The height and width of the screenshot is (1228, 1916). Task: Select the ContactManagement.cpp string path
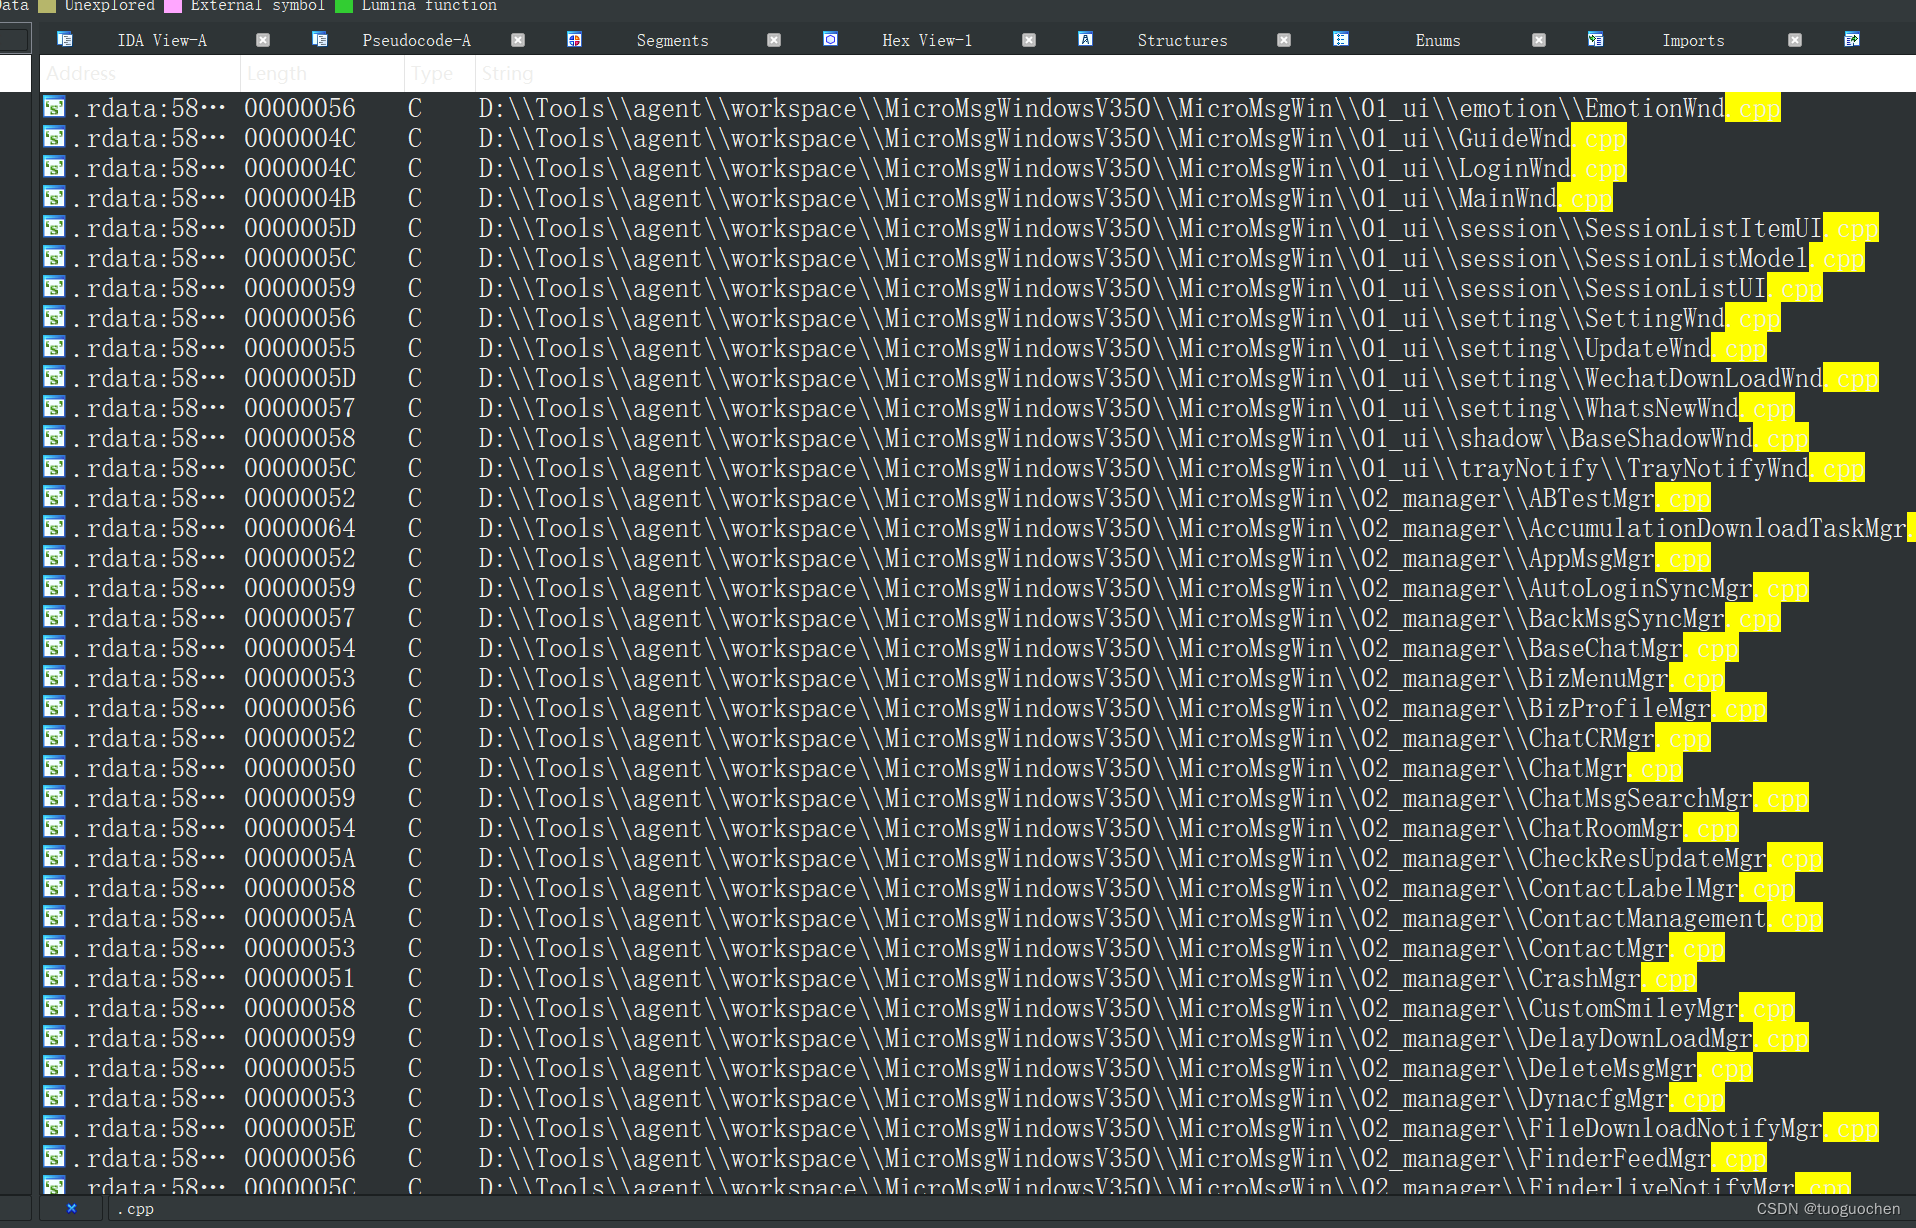(1150, 918)
